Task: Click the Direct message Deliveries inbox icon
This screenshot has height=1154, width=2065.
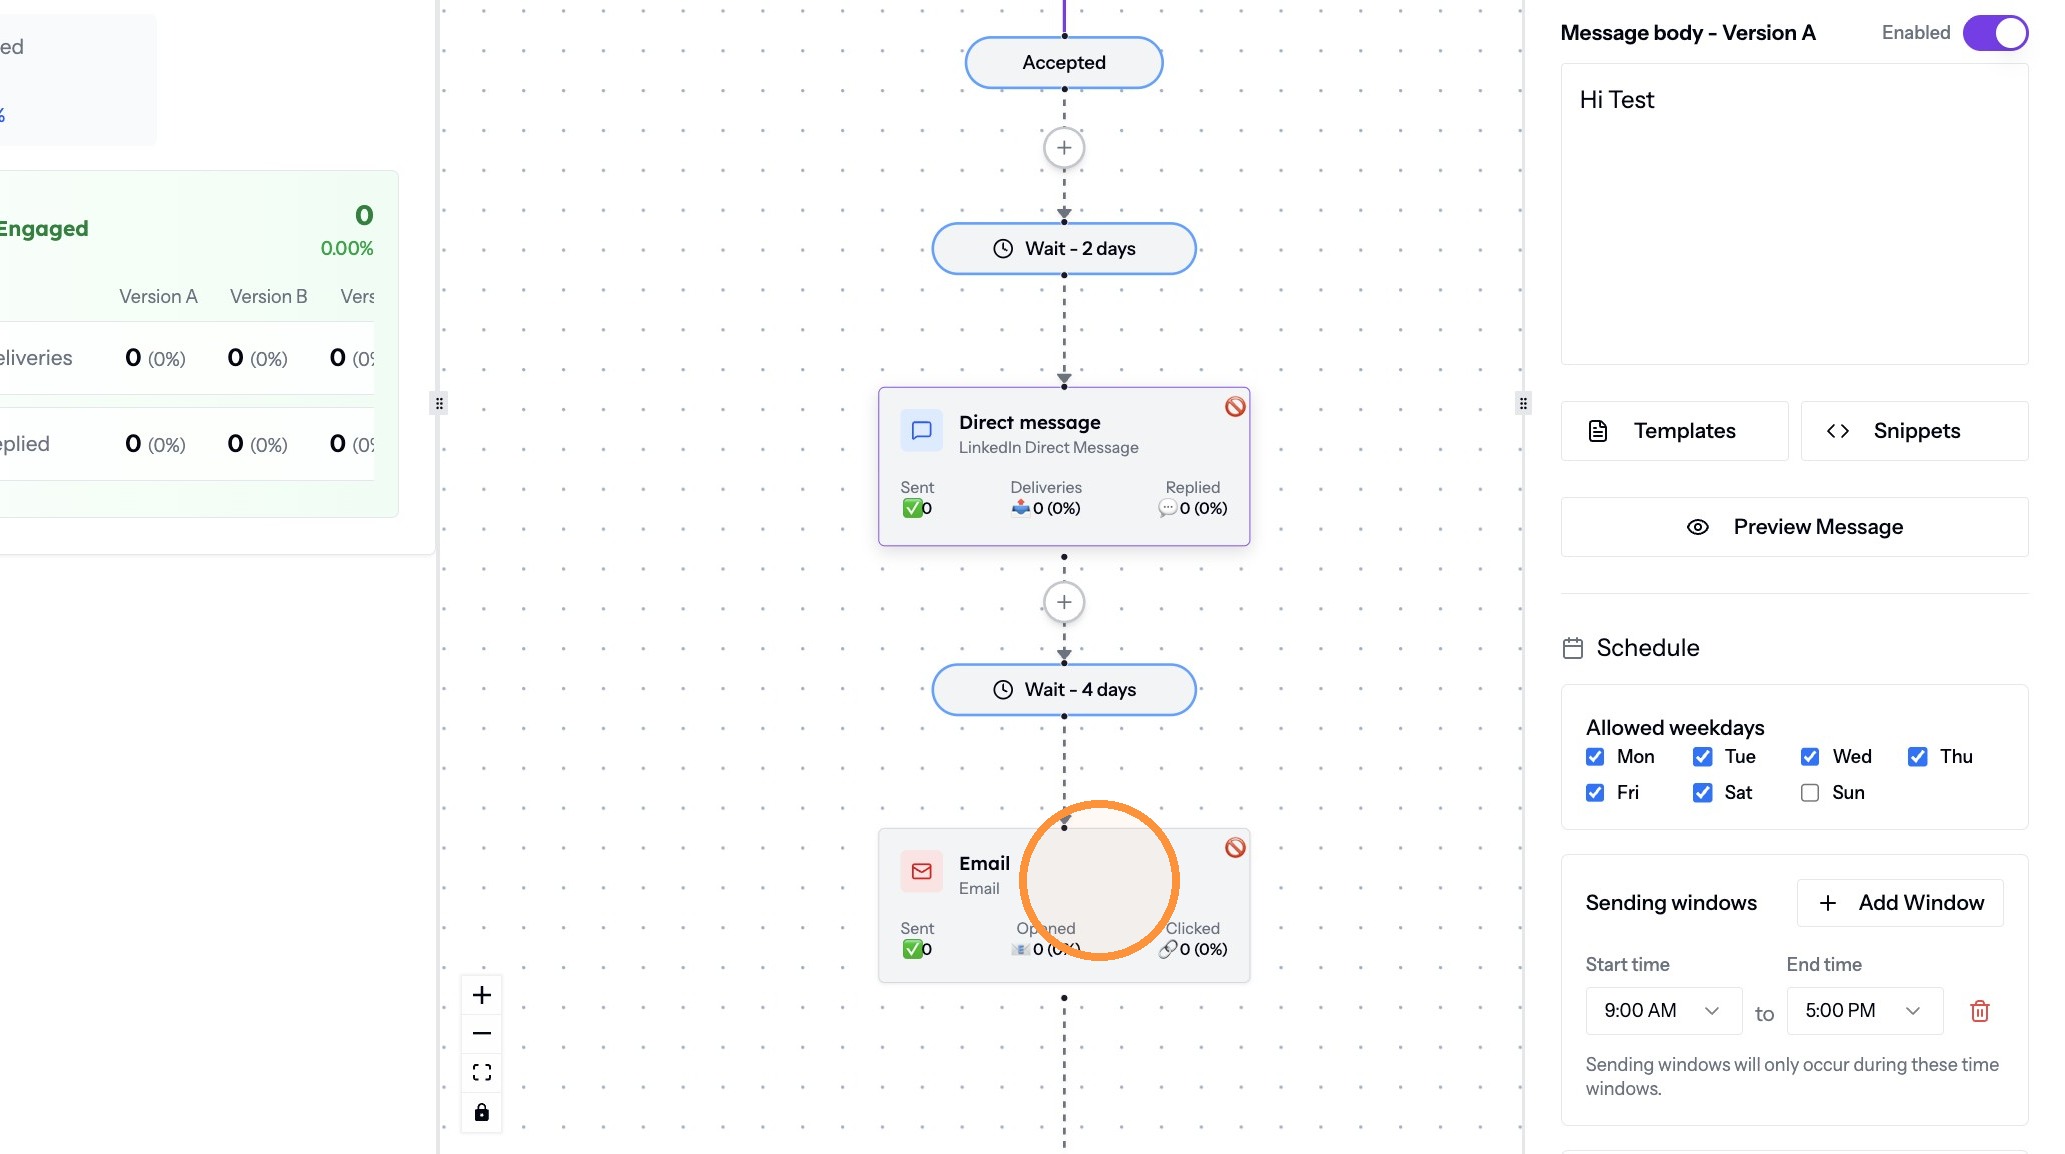Action: pyautogui.click(x=1020, y=508)
